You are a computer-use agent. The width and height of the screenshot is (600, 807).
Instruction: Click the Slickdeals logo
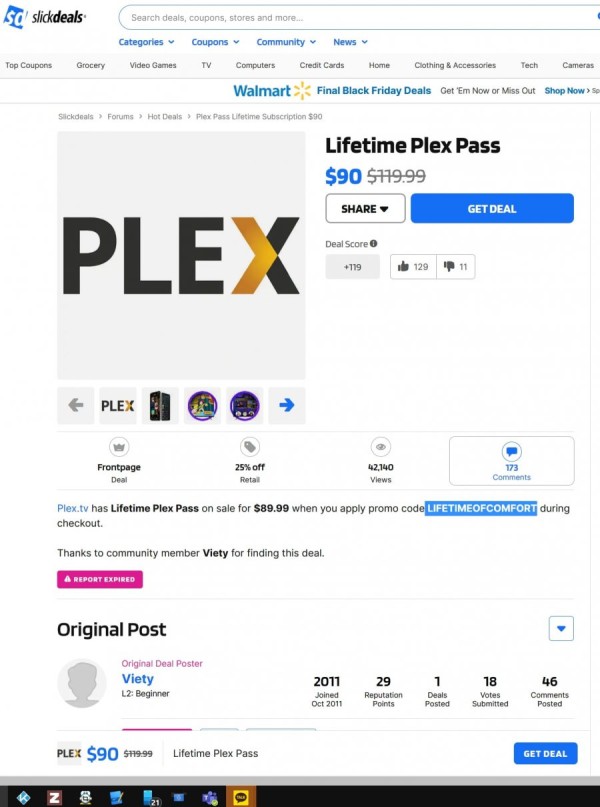tap(44, 17)
